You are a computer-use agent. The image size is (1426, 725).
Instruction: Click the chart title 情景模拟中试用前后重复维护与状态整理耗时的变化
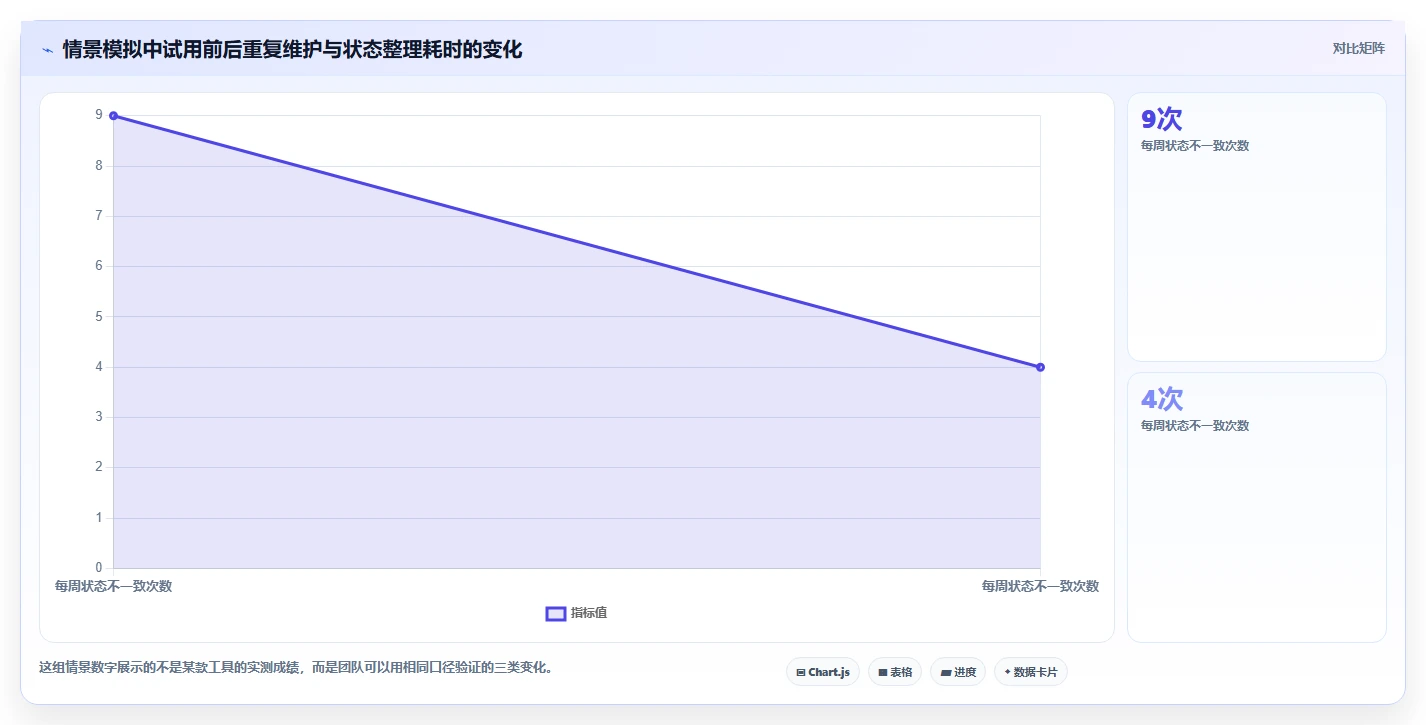[x=292, y=50]
